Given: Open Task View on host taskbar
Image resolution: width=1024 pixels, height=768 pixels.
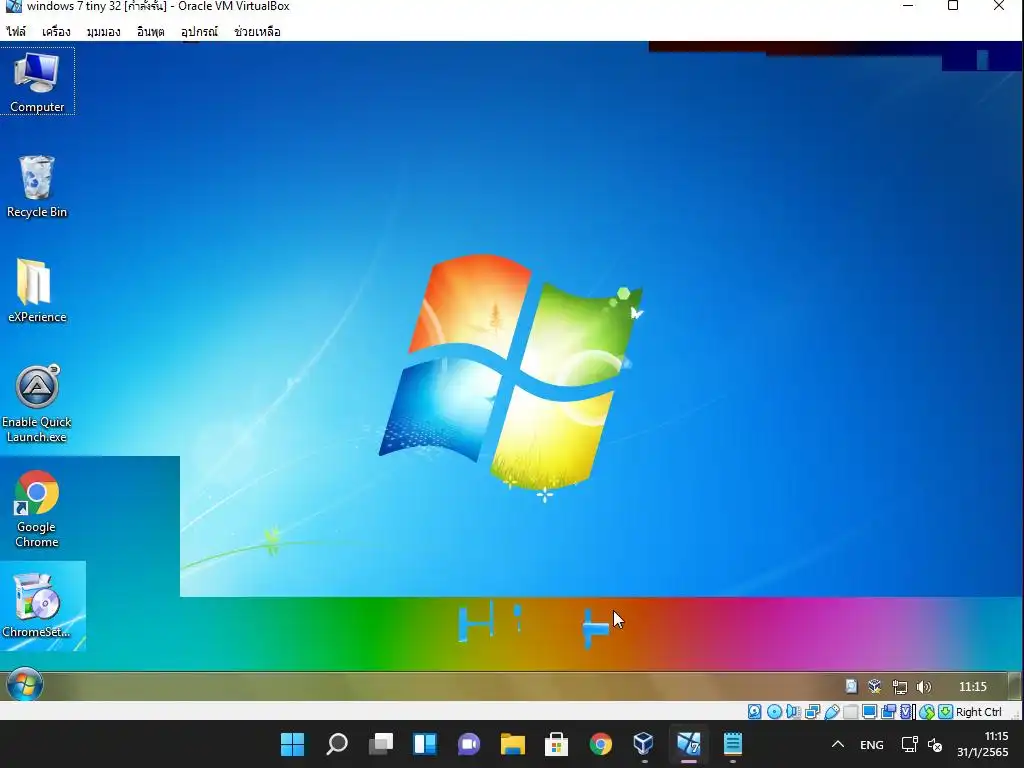Looking at the screenshot, I should pyautogui.click(x=381, y=744).
